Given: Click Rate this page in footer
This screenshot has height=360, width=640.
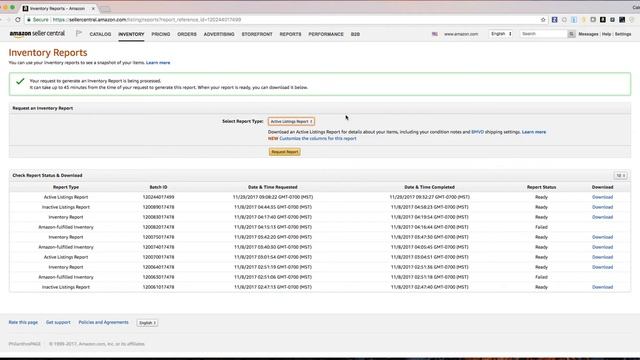Looking at the screenshot, I should point(23,322).
